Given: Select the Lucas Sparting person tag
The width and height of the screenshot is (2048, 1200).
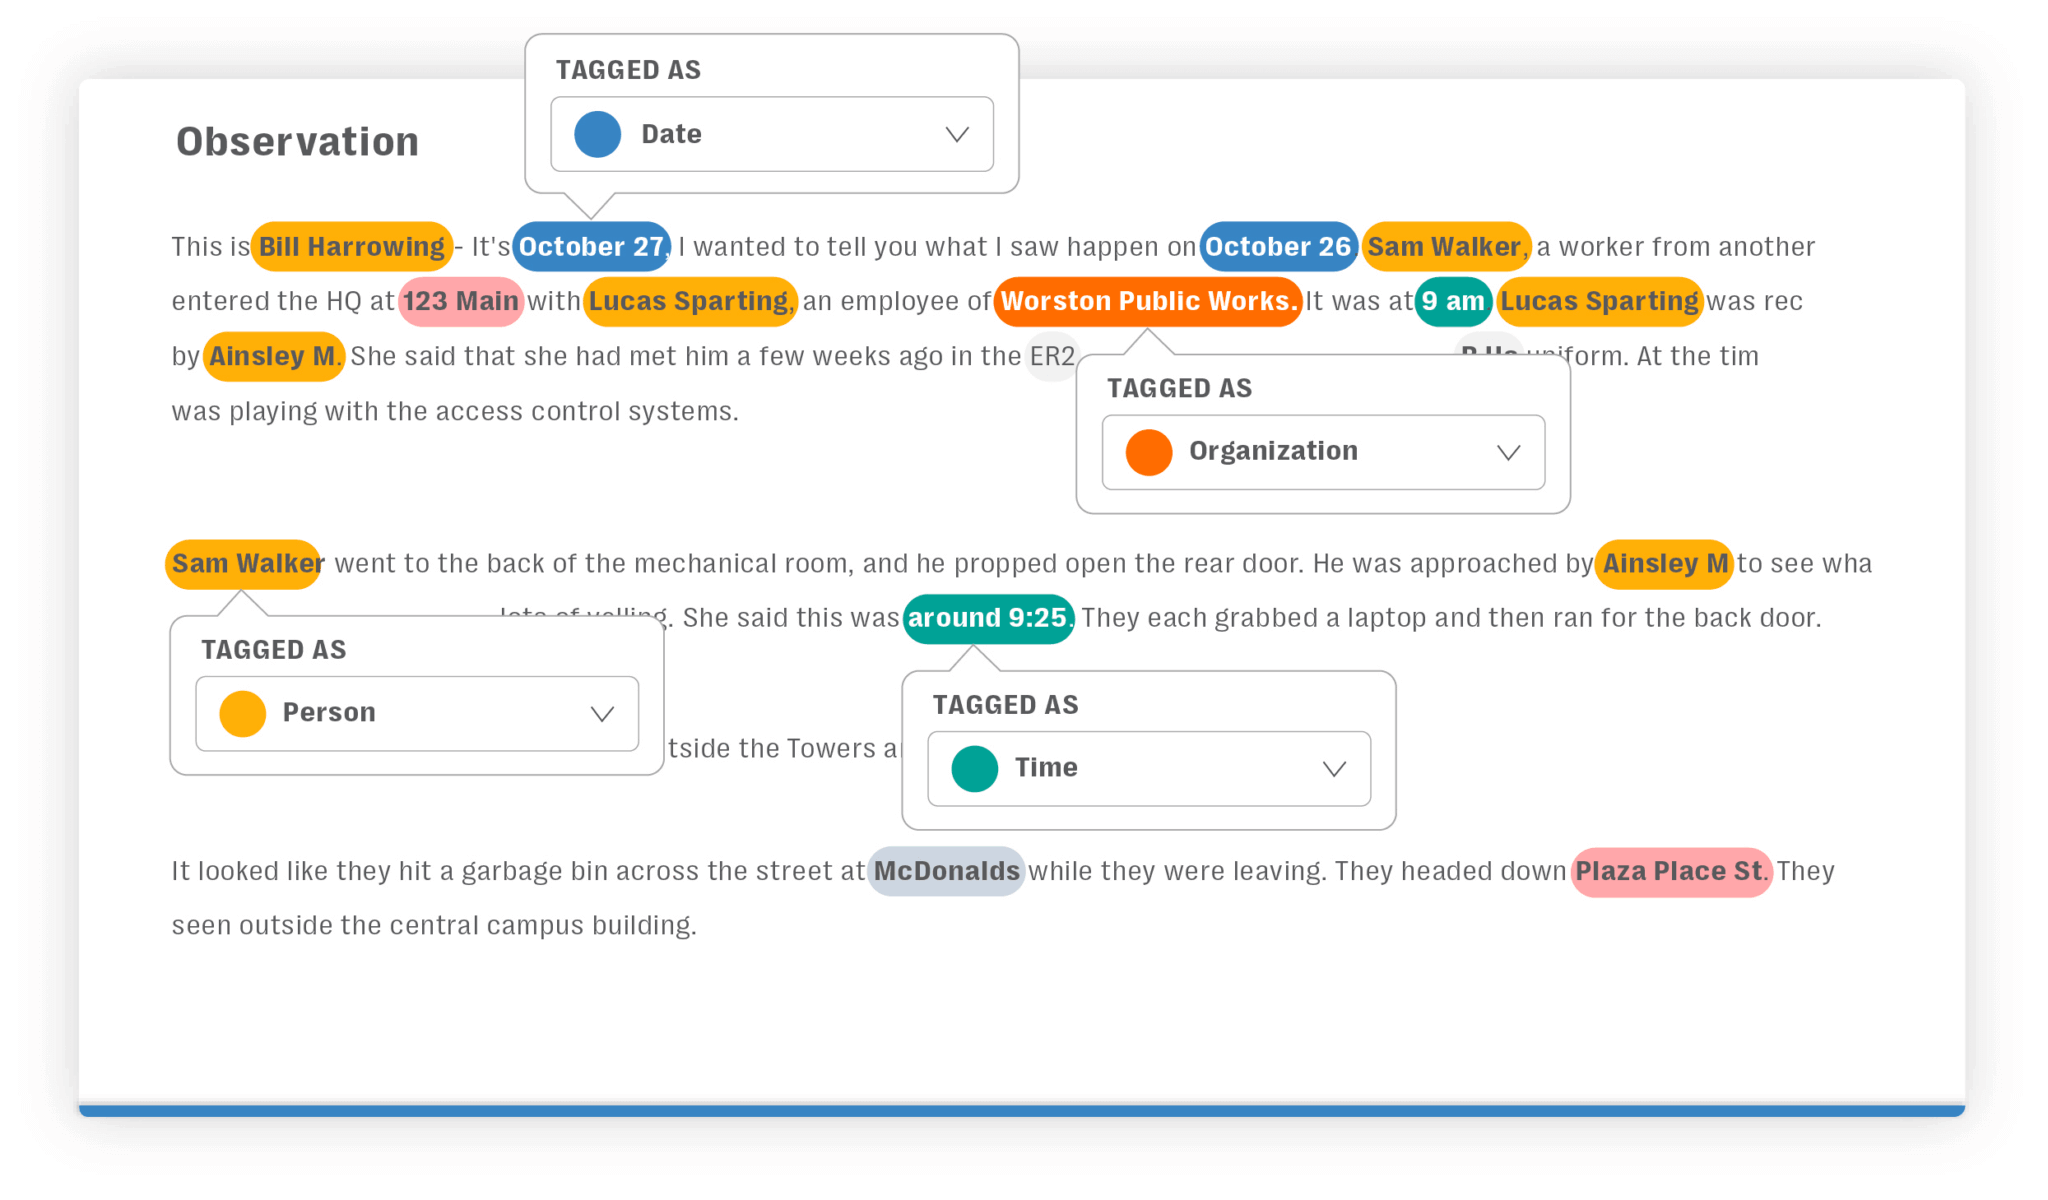Looking at the screenshot, I should click(x=688, y=301).
